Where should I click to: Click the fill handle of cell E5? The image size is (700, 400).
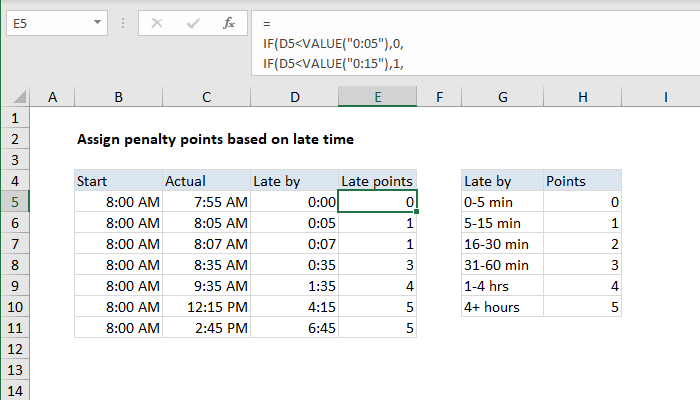(x=417, y=212)
